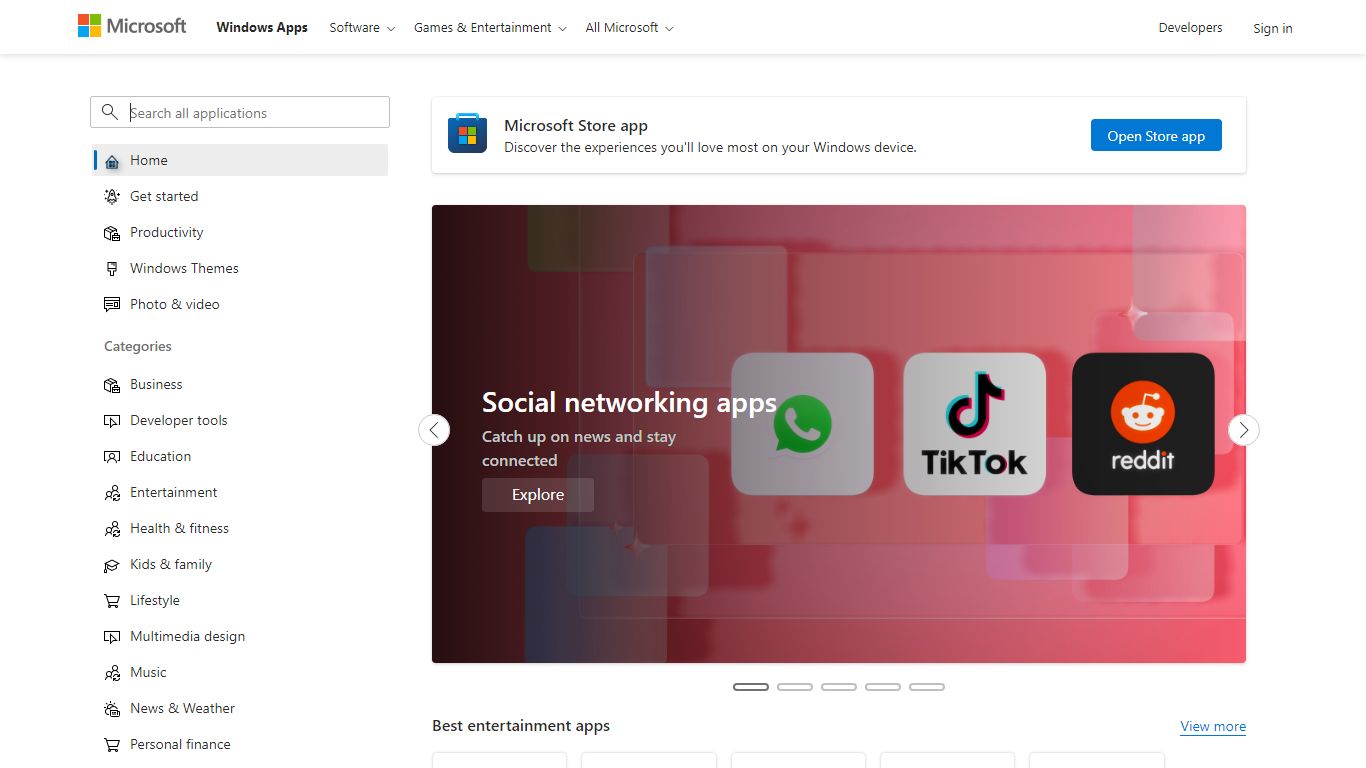Open the Windows Apps nav link

[262, 28]
